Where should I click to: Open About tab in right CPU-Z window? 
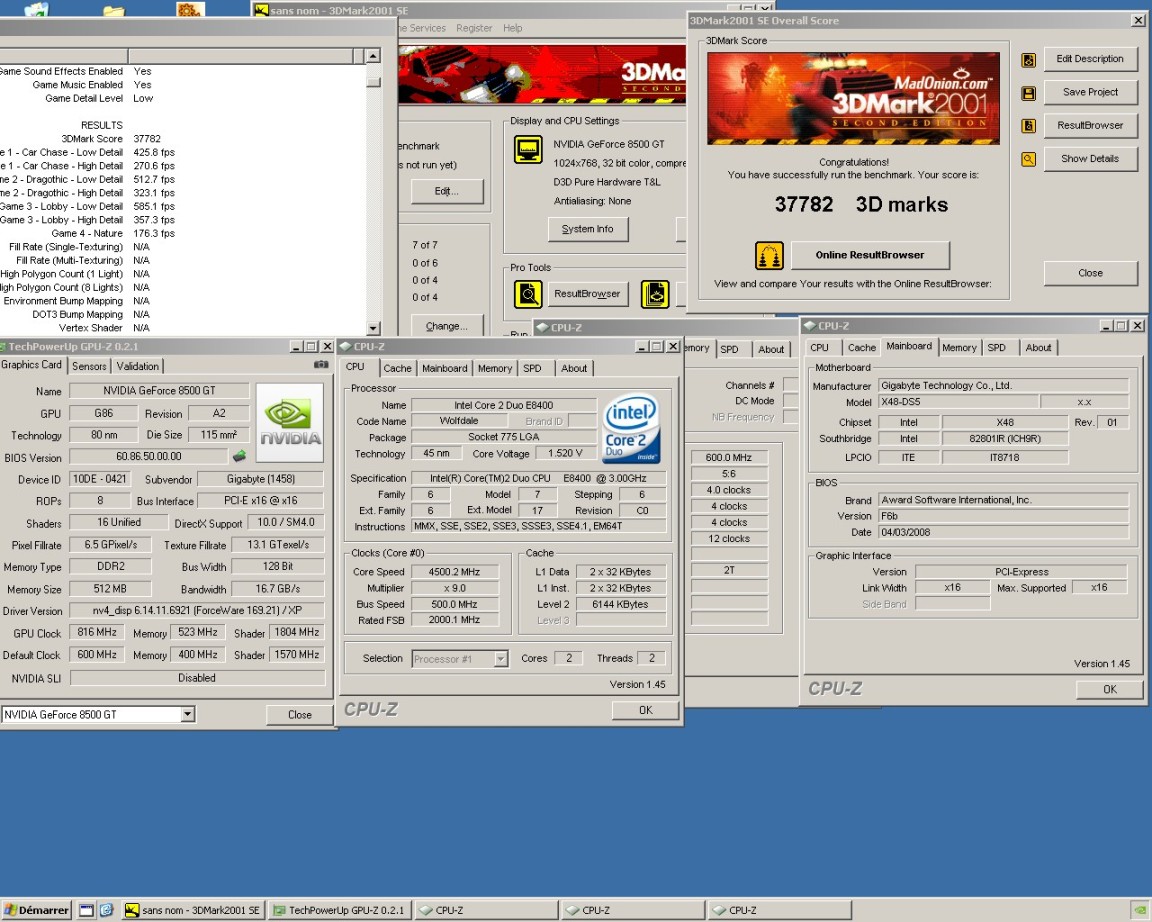pyautogui.click(x=1038, y=347)
